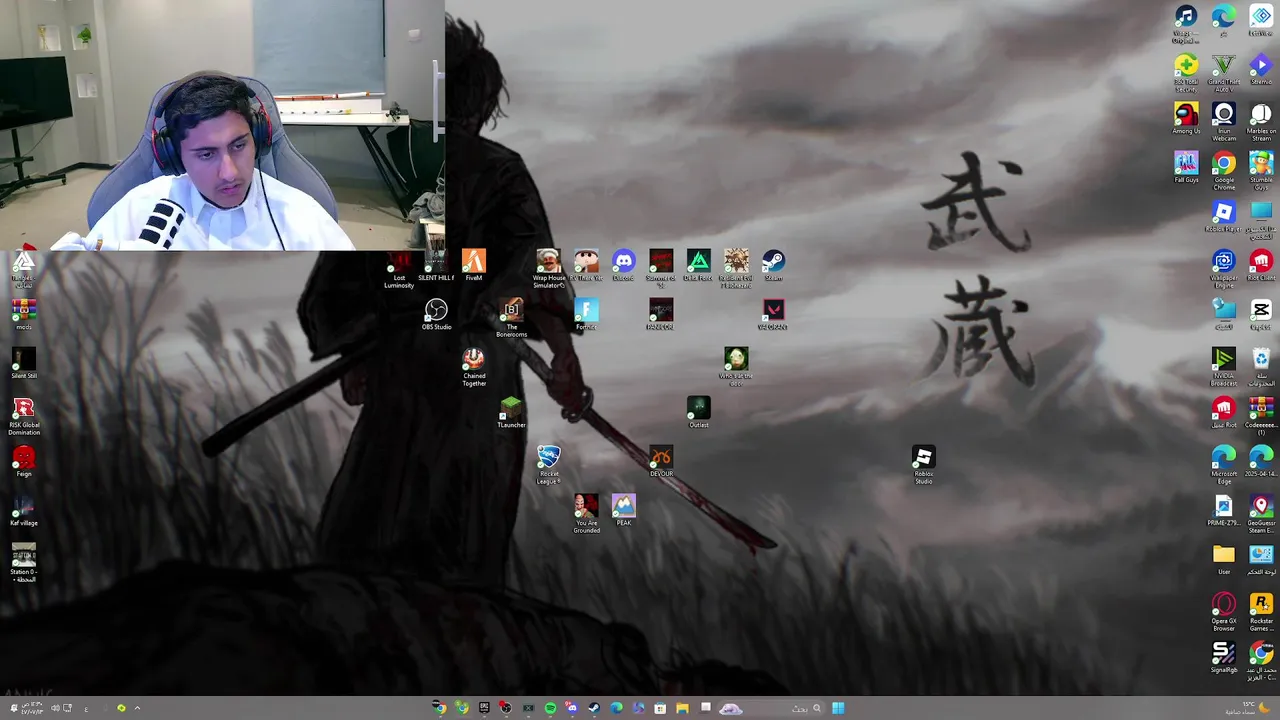
Task: Launch Roblox Studio
Action: pyautogui.click(x=923, y=465)
